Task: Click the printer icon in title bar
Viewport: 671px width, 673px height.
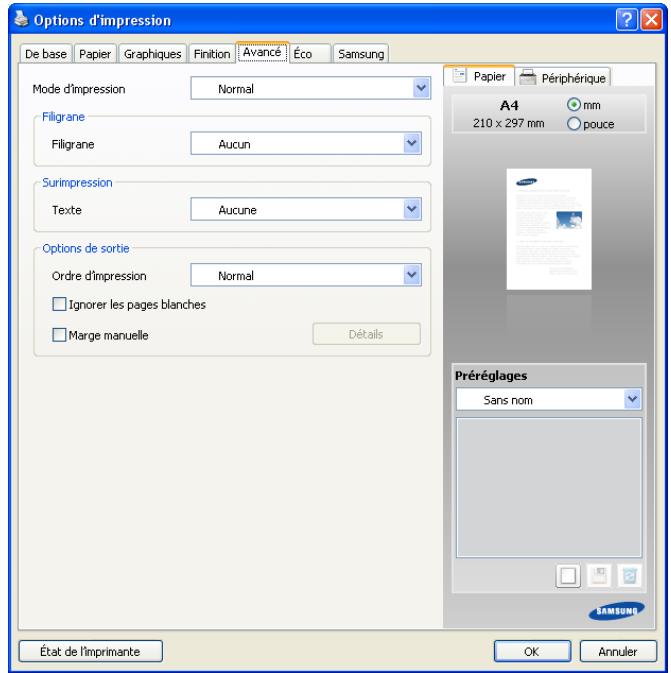Action: (x=21, y=19)
